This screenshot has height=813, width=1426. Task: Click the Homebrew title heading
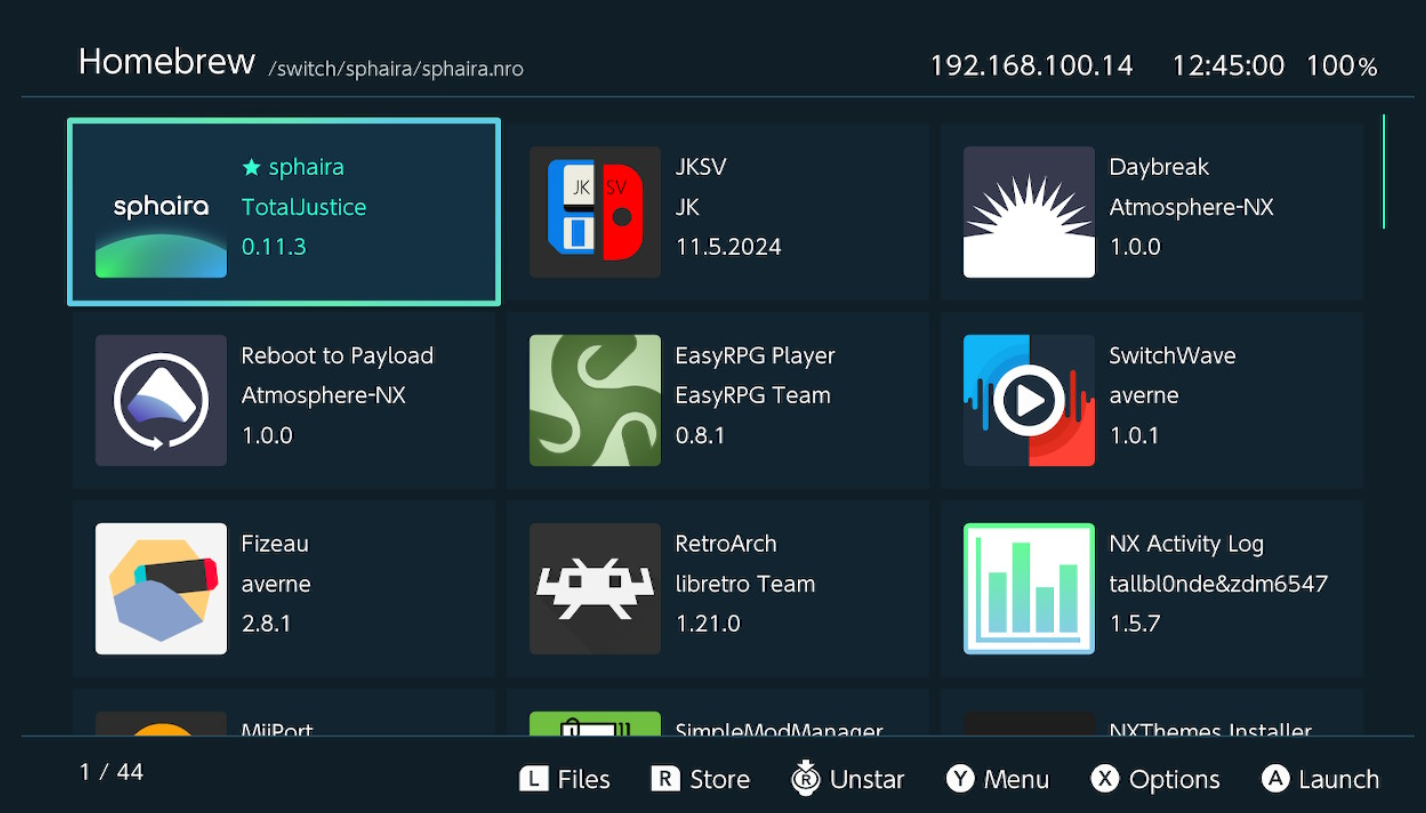click(x=166, y=62)
